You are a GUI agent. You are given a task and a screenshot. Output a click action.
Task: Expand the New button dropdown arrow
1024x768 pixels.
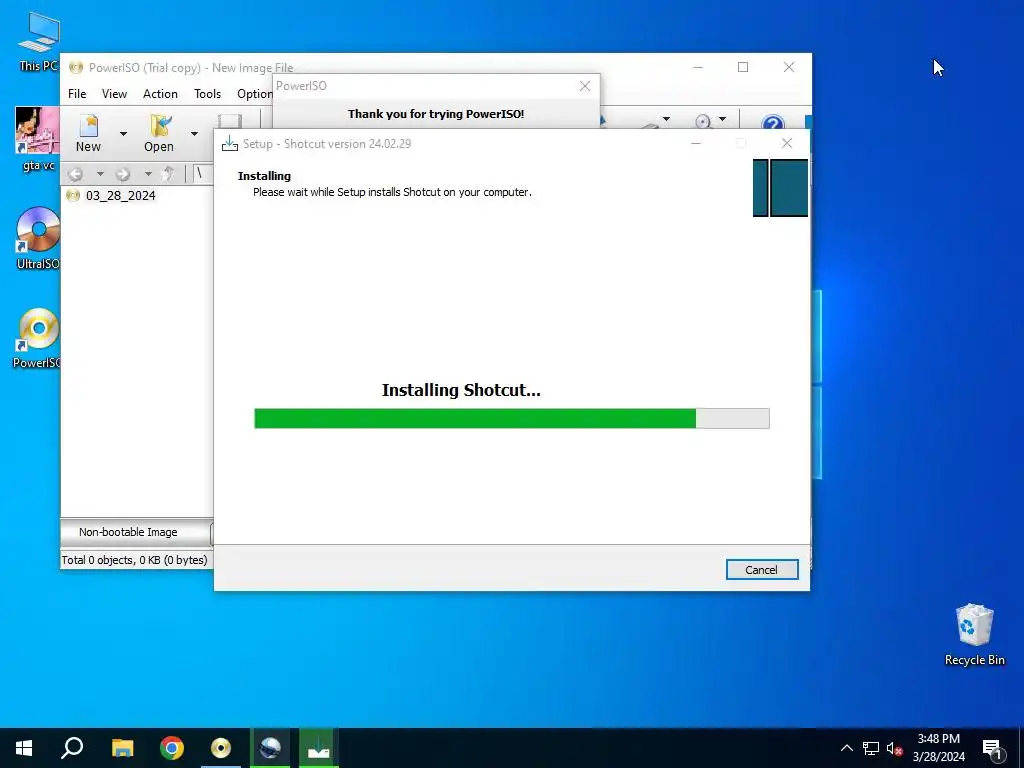pos(123,134)
